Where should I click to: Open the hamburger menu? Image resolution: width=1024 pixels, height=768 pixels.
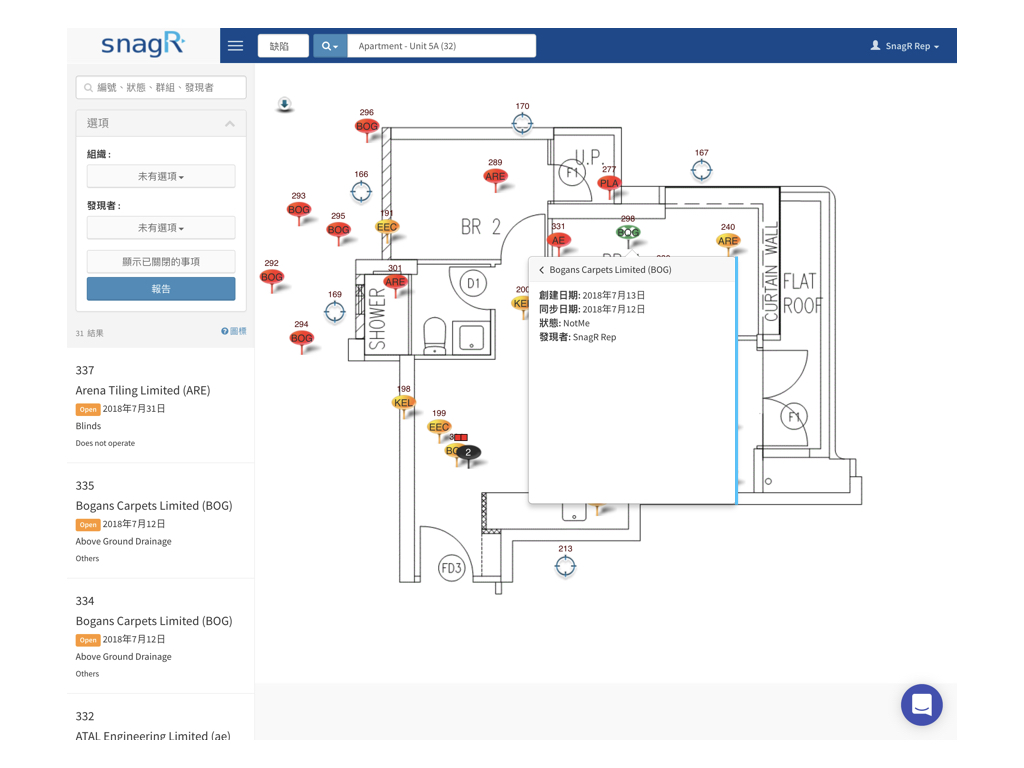click(235, 46)
